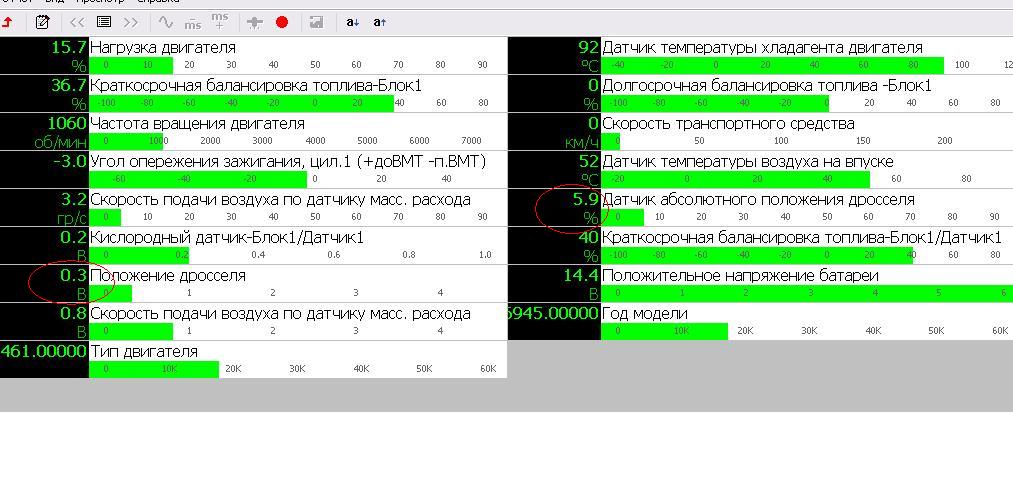The image size is (1013, 480).
Task: Click the 92 °C coolant temperature value
Action: (589, 47)
